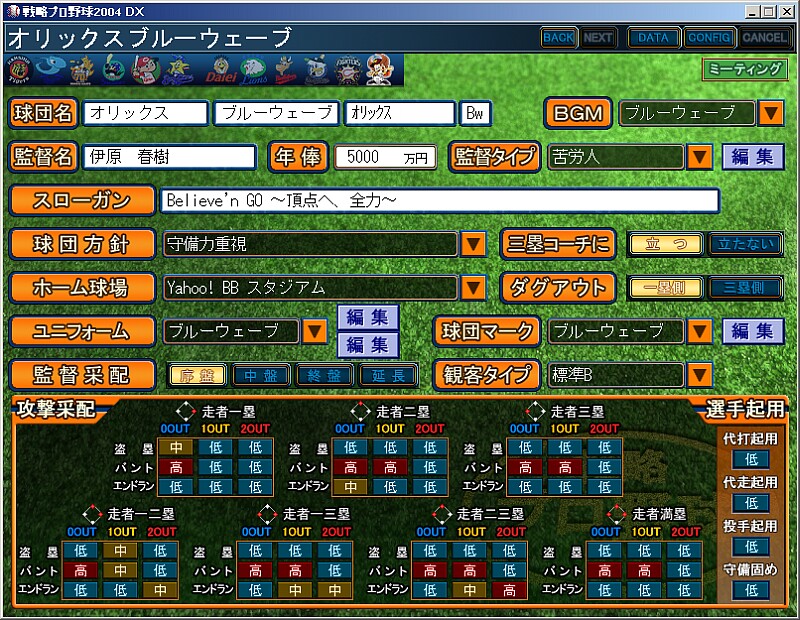Image resolution: width=800 pixels, height=620 pixels.
Task: Click the diamond icon beside 走者三塁
Action: pyautogui.click(x=535, y=411)
